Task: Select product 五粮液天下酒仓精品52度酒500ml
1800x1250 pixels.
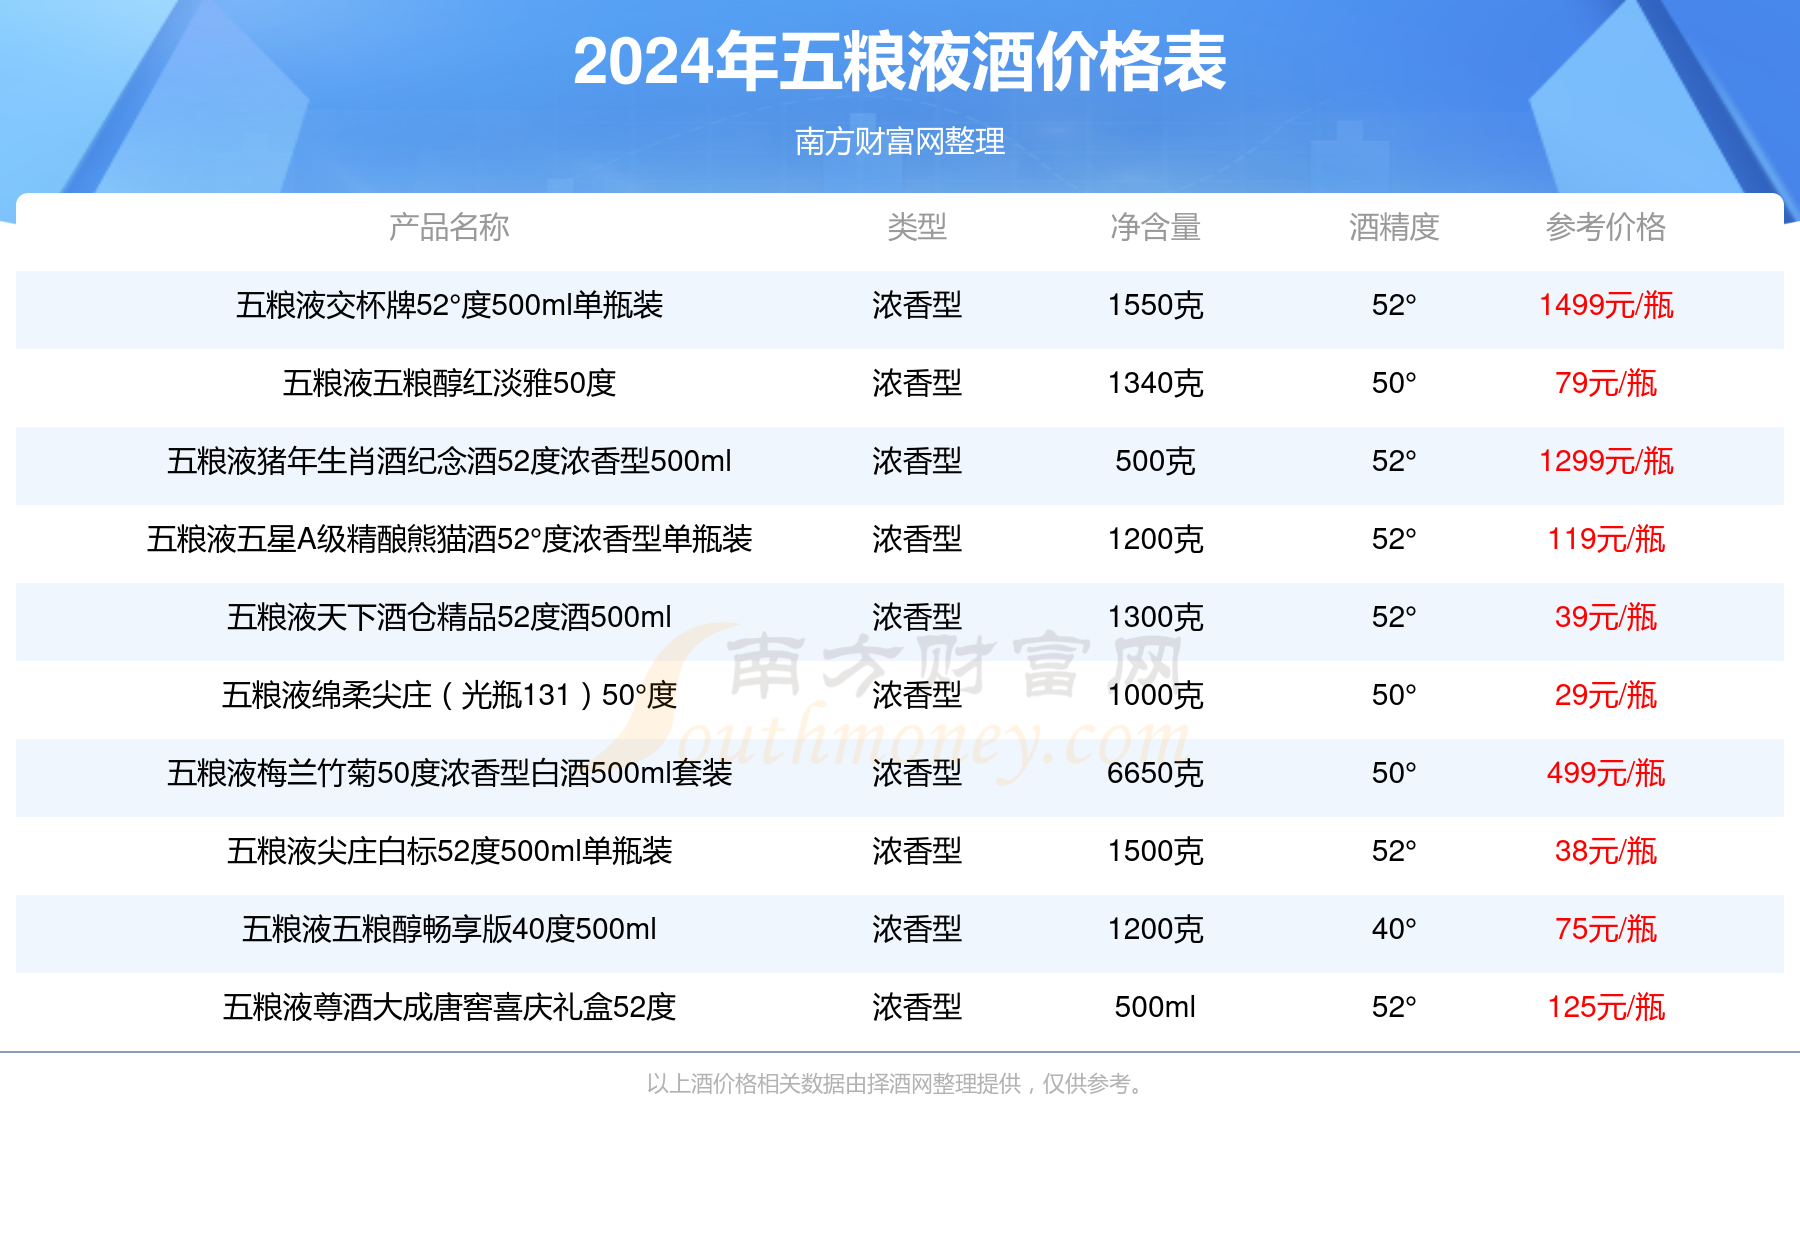Action: pos(449,617)
